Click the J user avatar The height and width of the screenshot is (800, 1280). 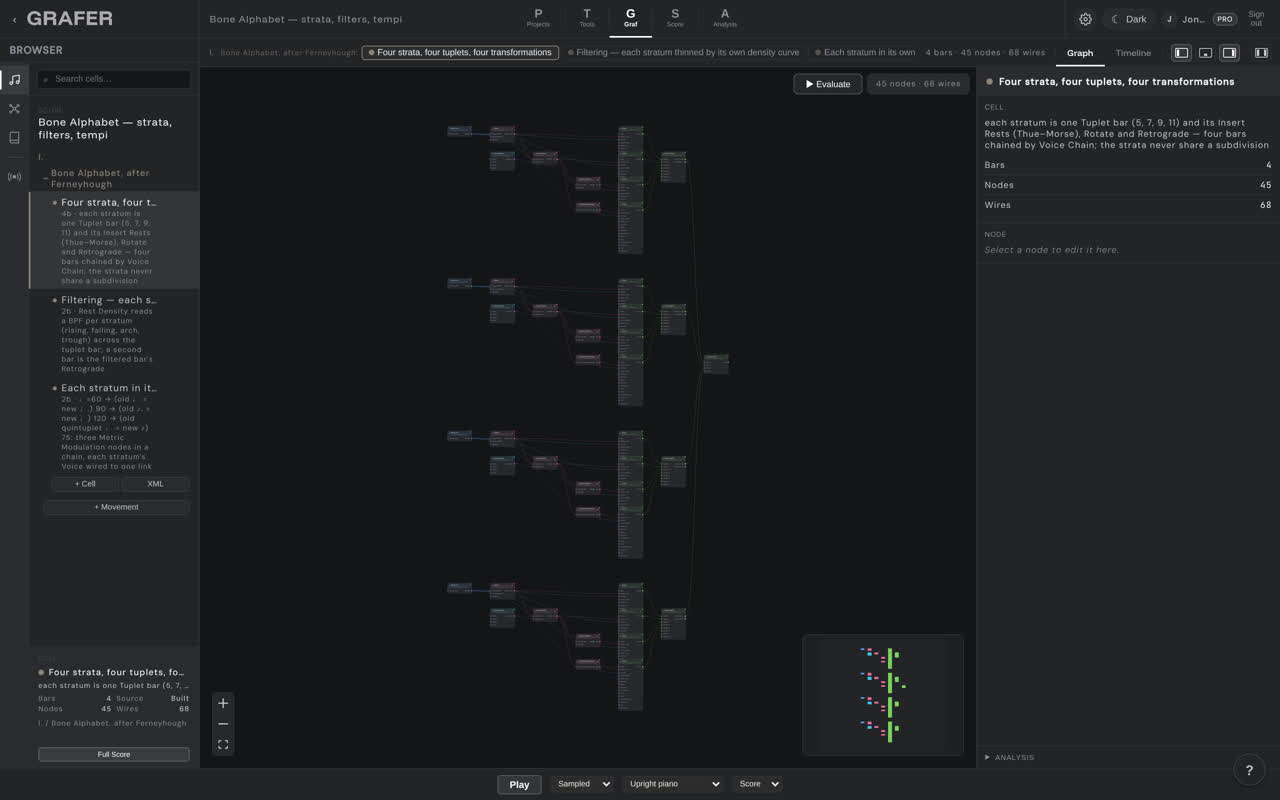[x=1169, y=19]
